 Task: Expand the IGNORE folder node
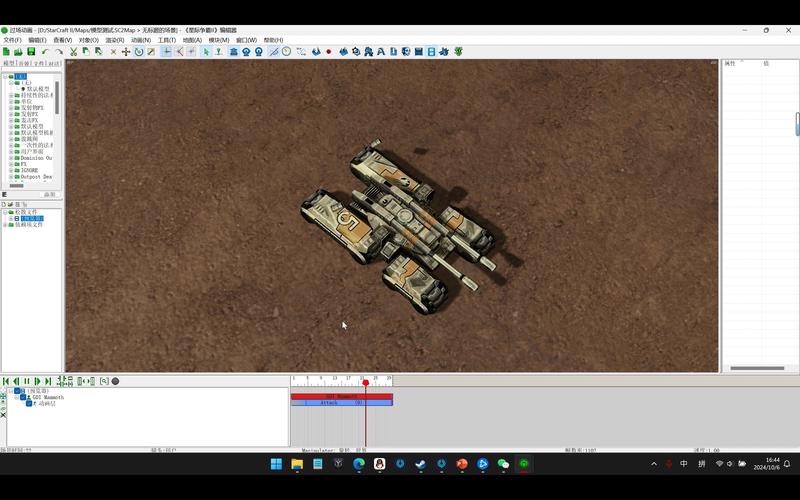pos(11,170)
